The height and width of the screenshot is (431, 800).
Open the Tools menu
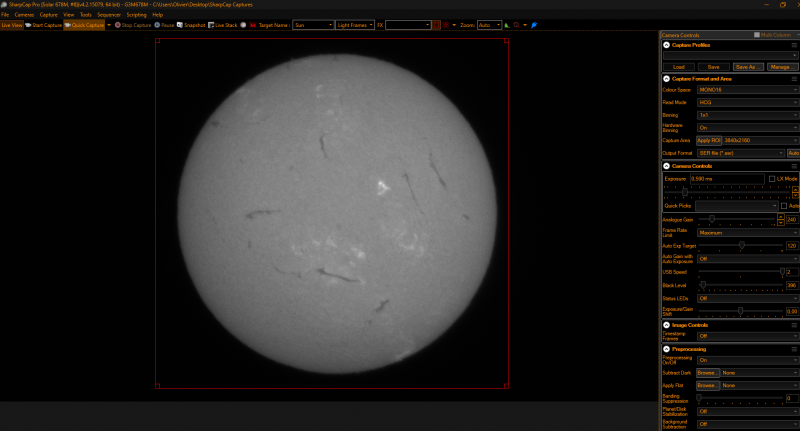86,15
